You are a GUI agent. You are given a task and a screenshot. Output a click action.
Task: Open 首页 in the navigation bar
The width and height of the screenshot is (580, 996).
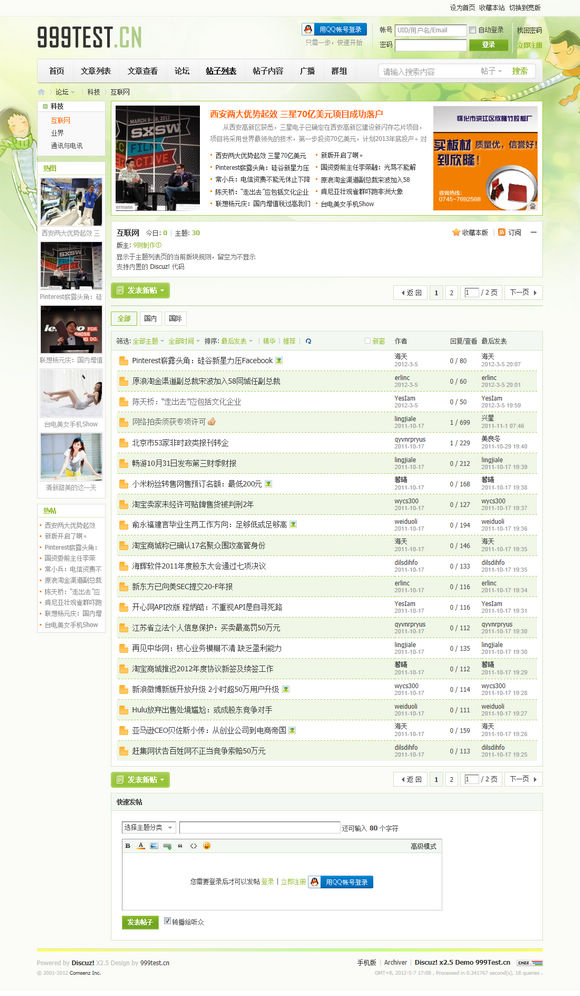click(x=57, y=71)
